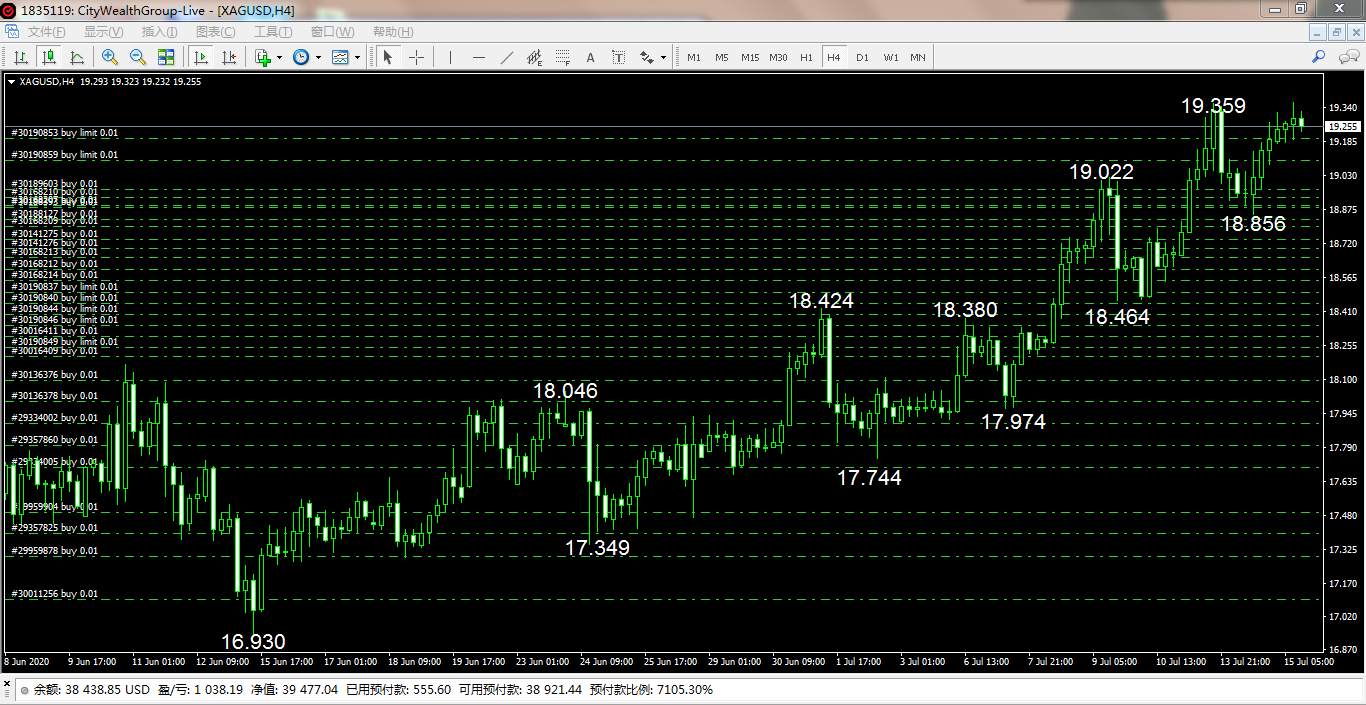Open the 显示(V) menu
The width and height of the screenshot is (1366, 705).
click(x=103, y=32)
